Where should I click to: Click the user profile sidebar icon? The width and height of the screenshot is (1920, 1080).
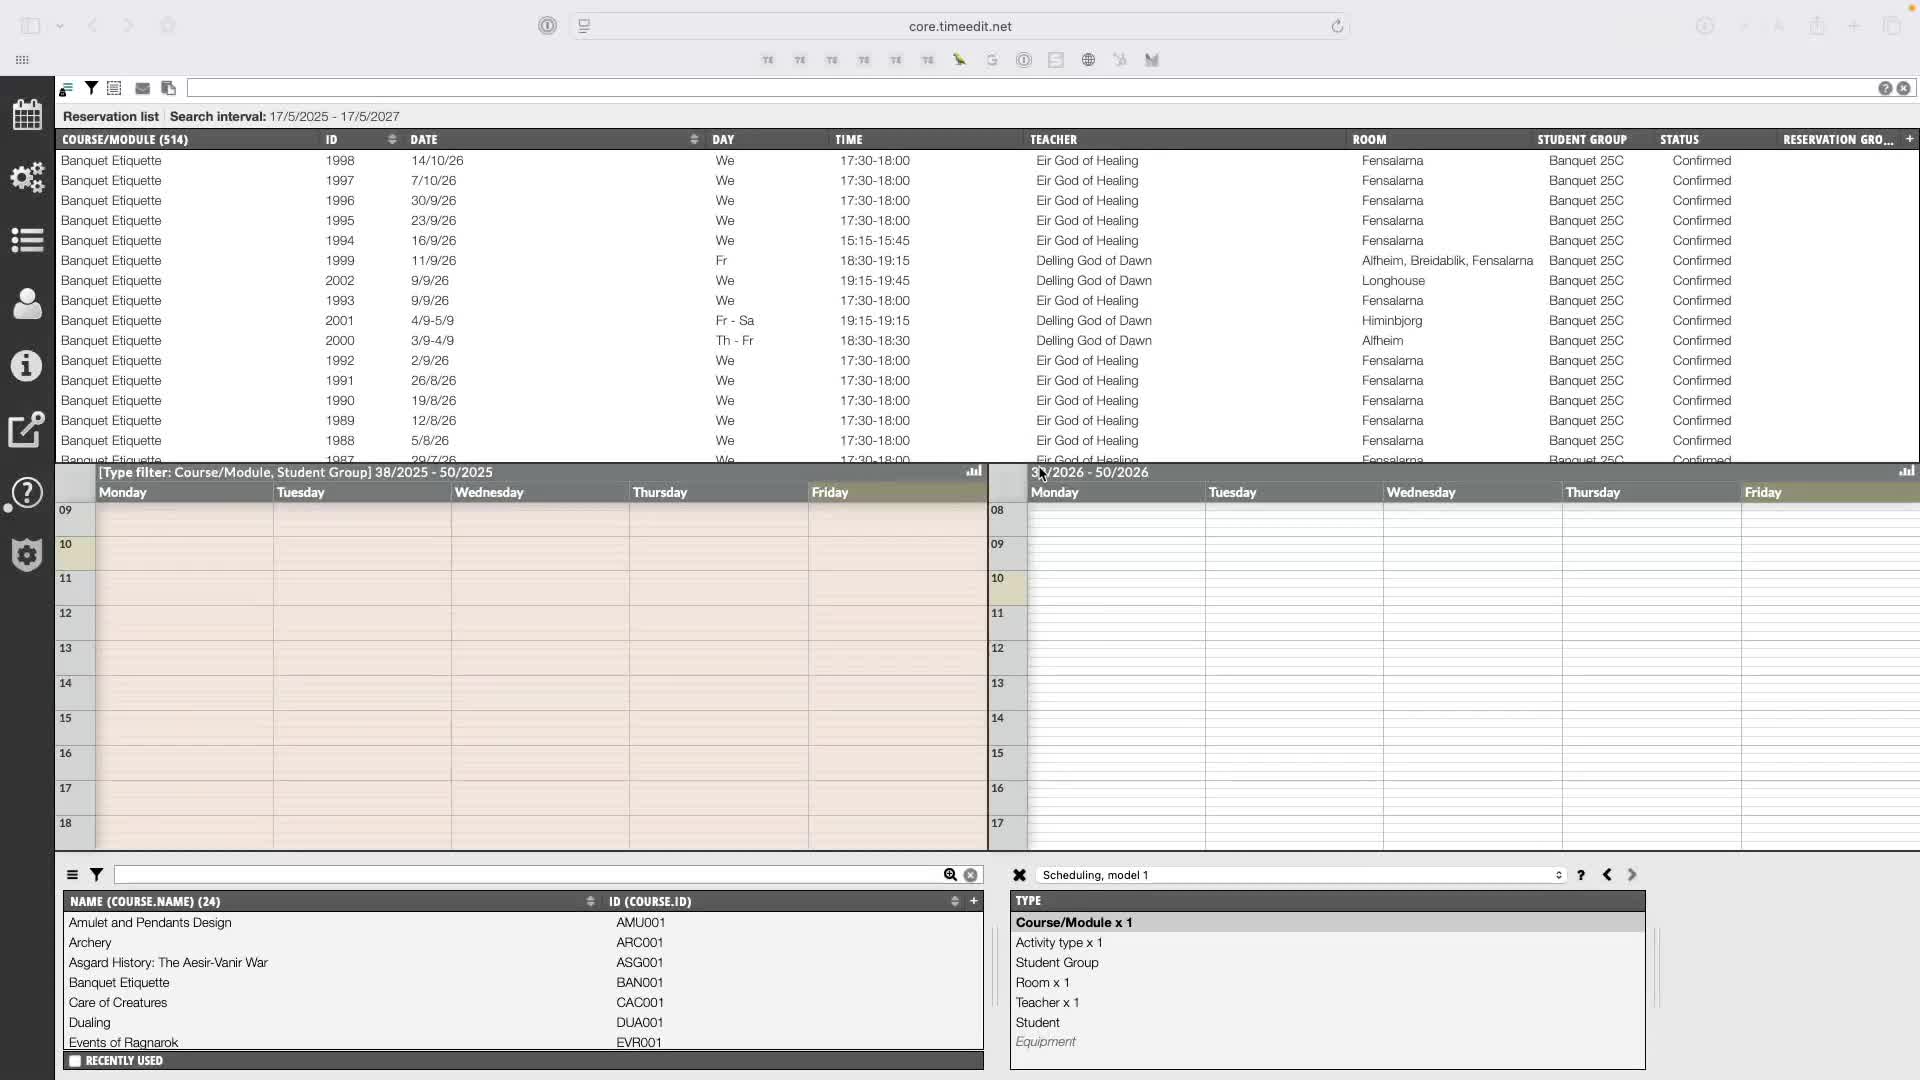(x=27, y=304)
